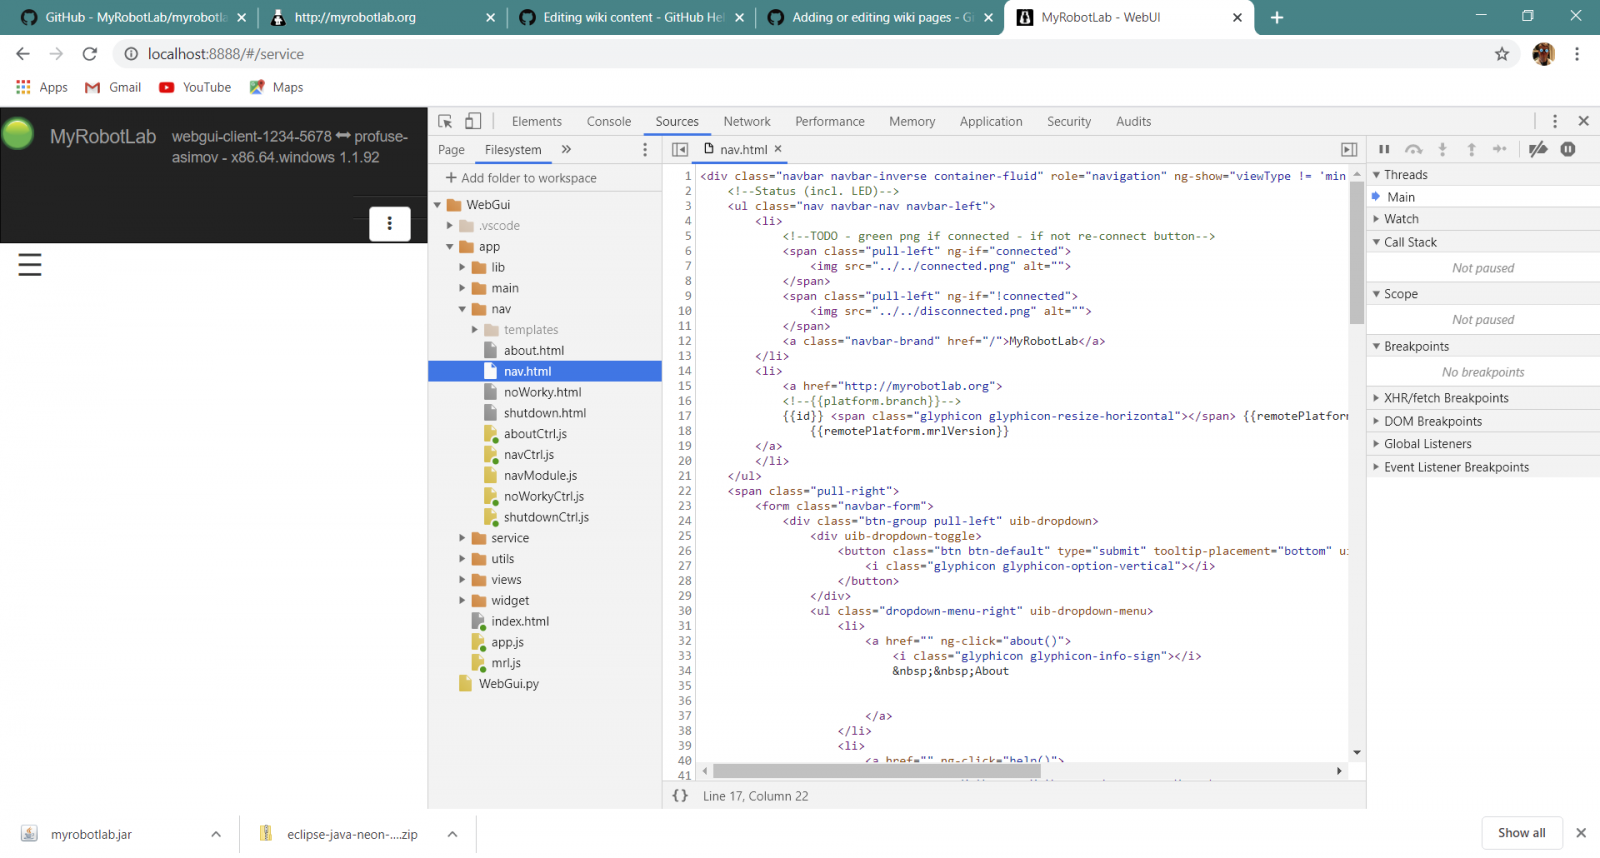Image resolution: width=1600 pixels, height=858 pixels.
Task: Expand the lib folder
Action: click(x=462, y=267)
